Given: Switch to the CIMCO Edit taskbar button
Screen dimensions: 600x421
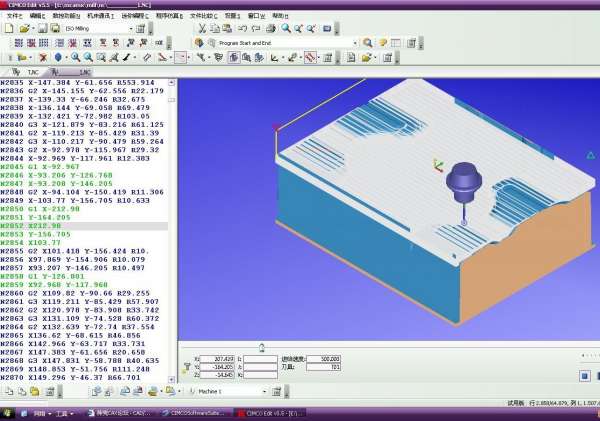Looking at the screenshot, I should [272, 413].
